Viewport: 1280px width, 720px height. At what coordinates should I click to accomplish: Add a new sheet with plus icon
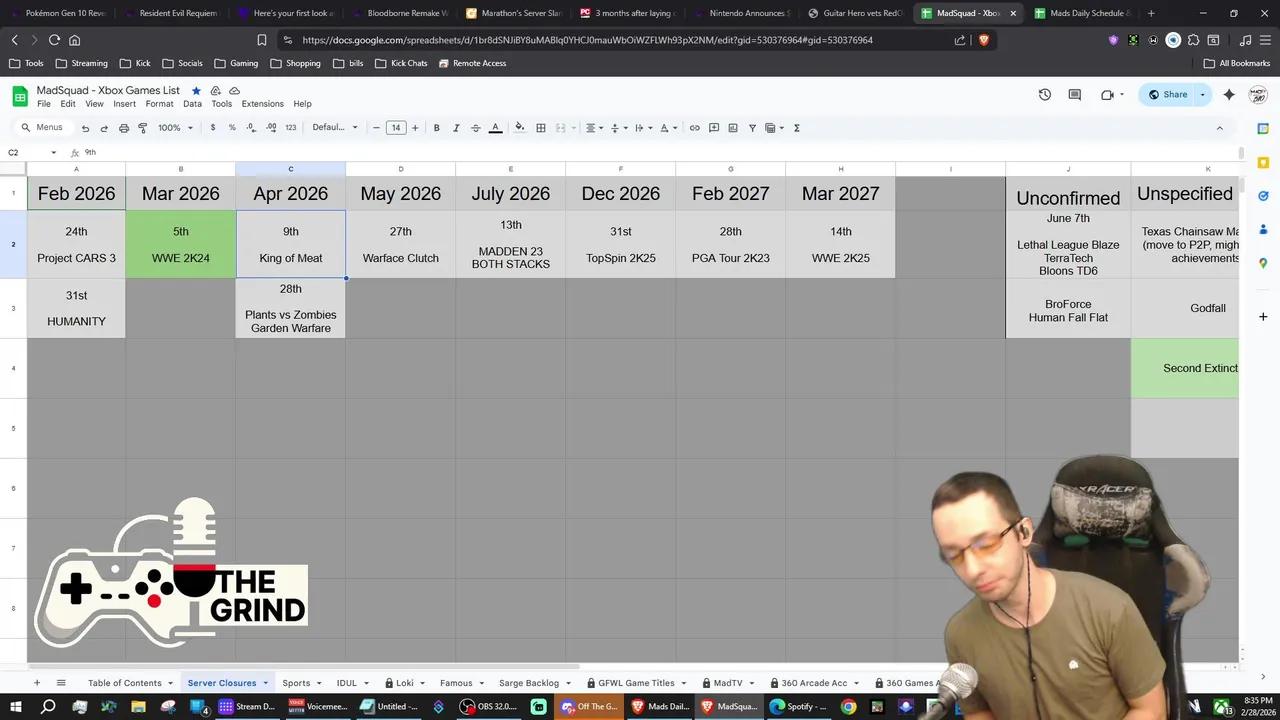coord(37,683)
